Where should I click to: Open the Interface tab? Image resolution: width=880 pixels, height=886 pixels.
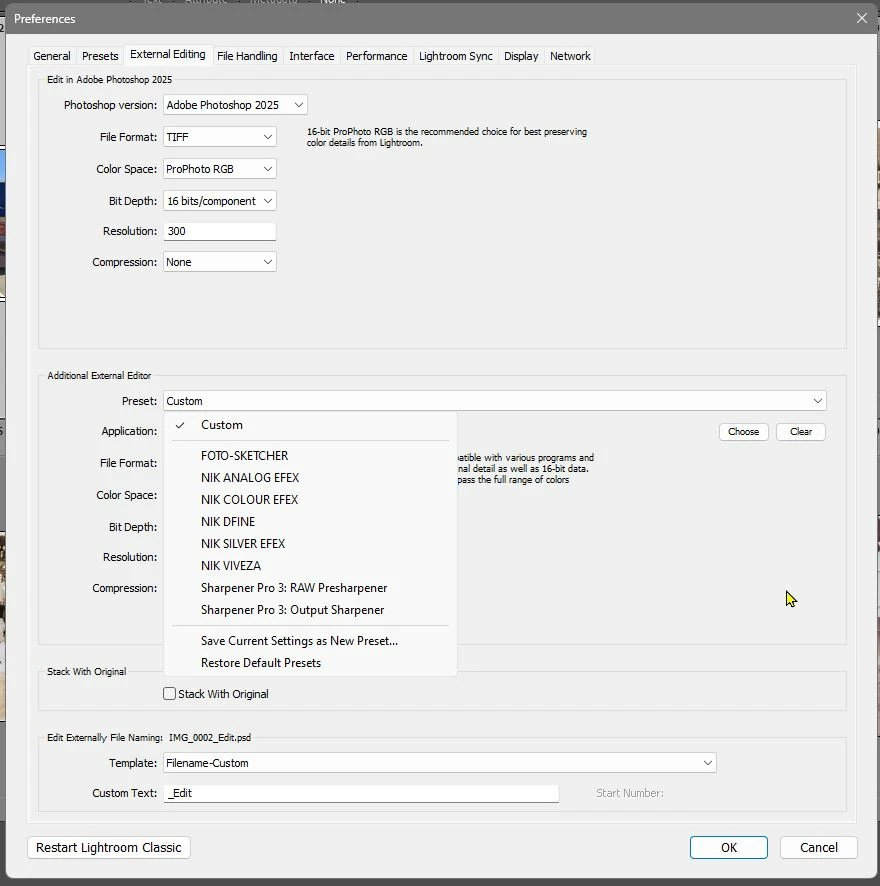pyautogui.click(x=311, y=56)
